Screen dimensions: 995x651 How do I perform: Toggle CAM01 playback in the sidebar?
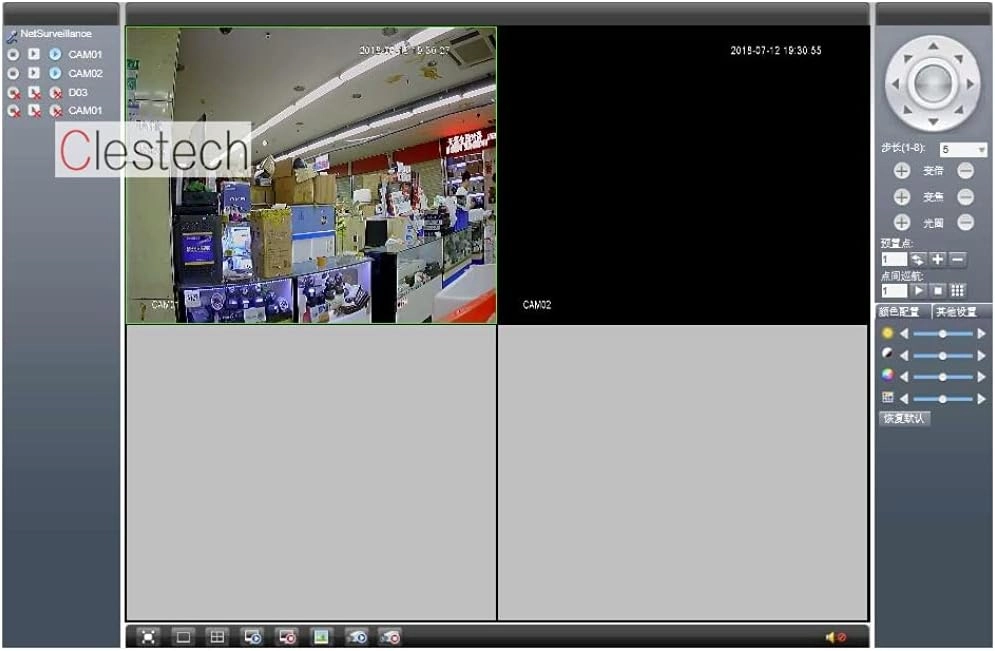tap(53, 54)
